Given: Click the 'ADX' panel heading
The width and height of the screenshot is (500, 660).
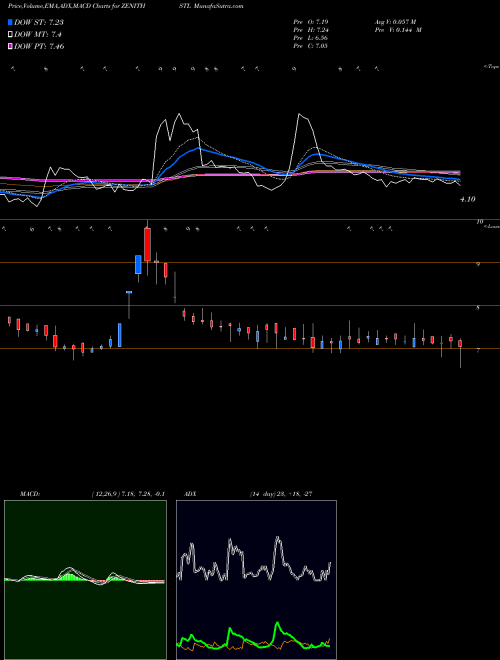Looking at the screenshot, I should point(189,494).
